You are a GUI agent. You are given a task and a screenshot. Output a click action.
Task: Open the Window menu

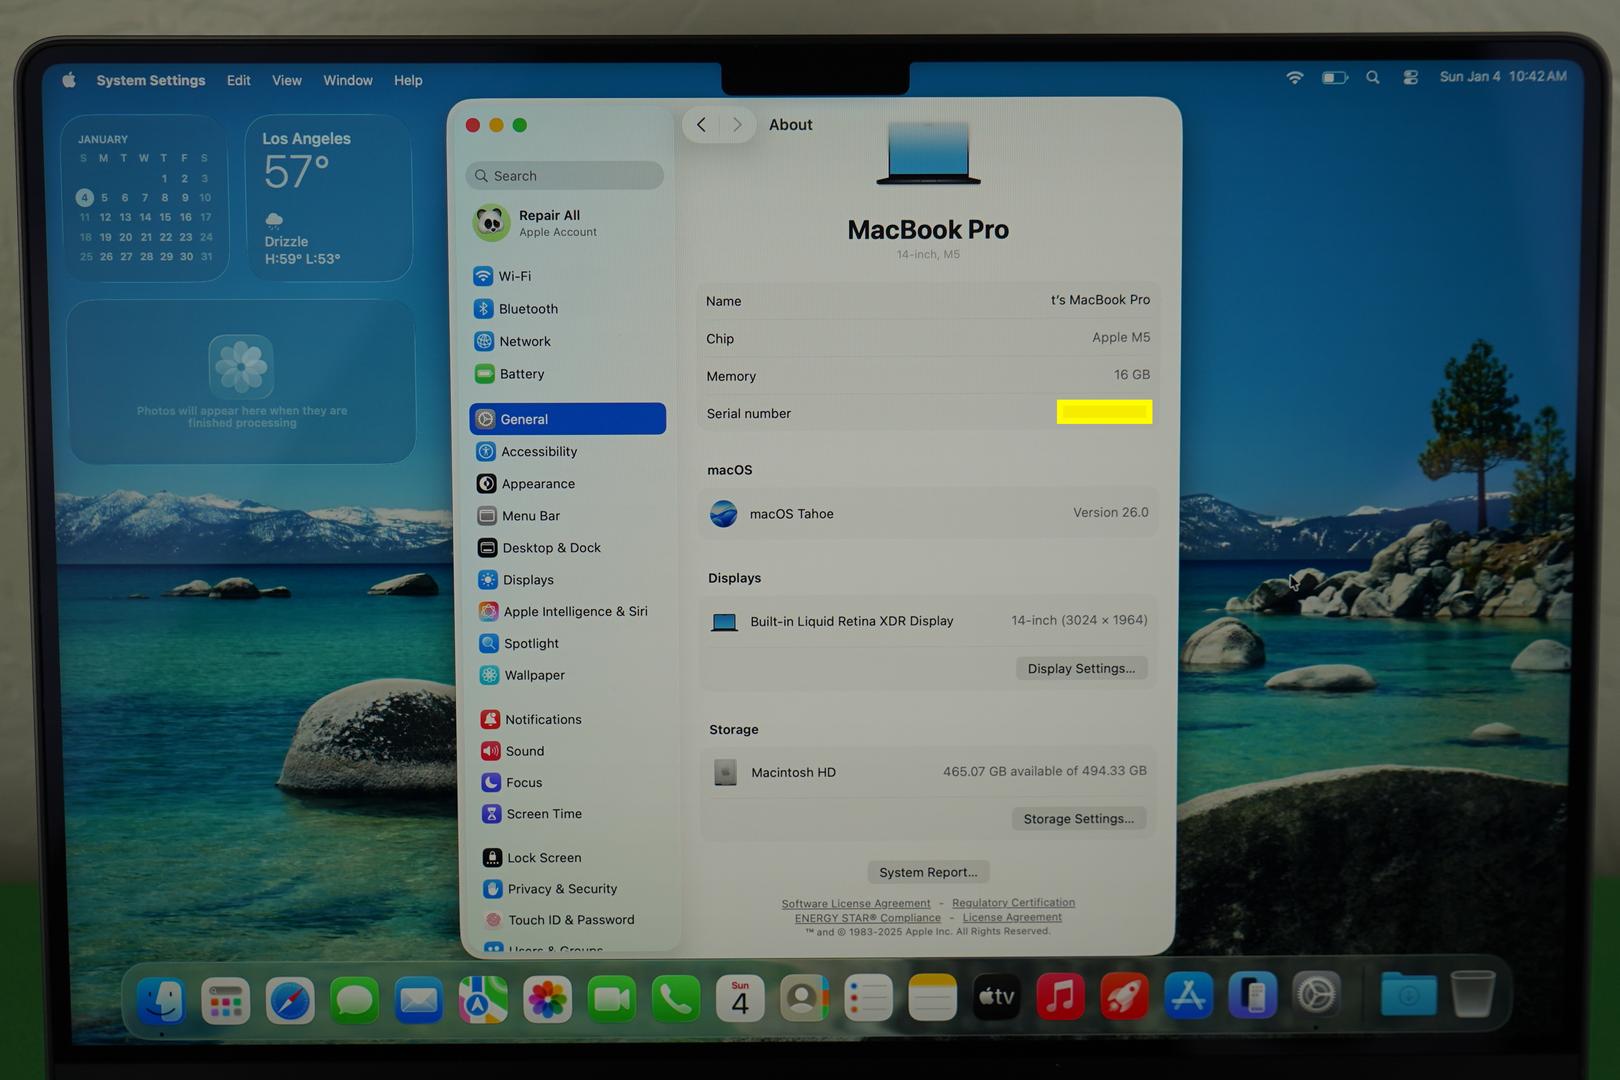(347, 80)
